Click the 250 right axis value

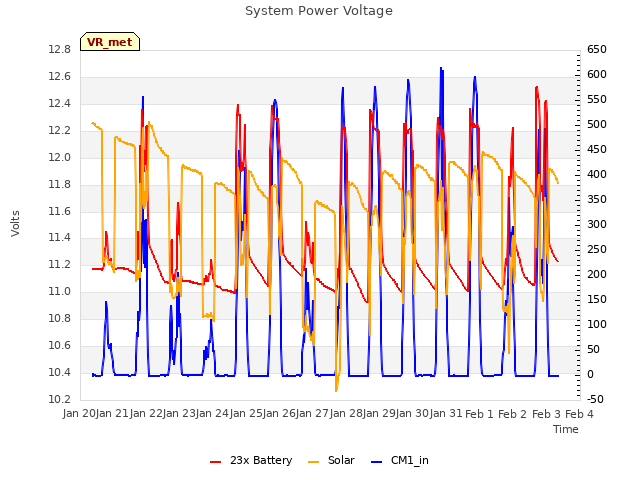coord(597,249)
